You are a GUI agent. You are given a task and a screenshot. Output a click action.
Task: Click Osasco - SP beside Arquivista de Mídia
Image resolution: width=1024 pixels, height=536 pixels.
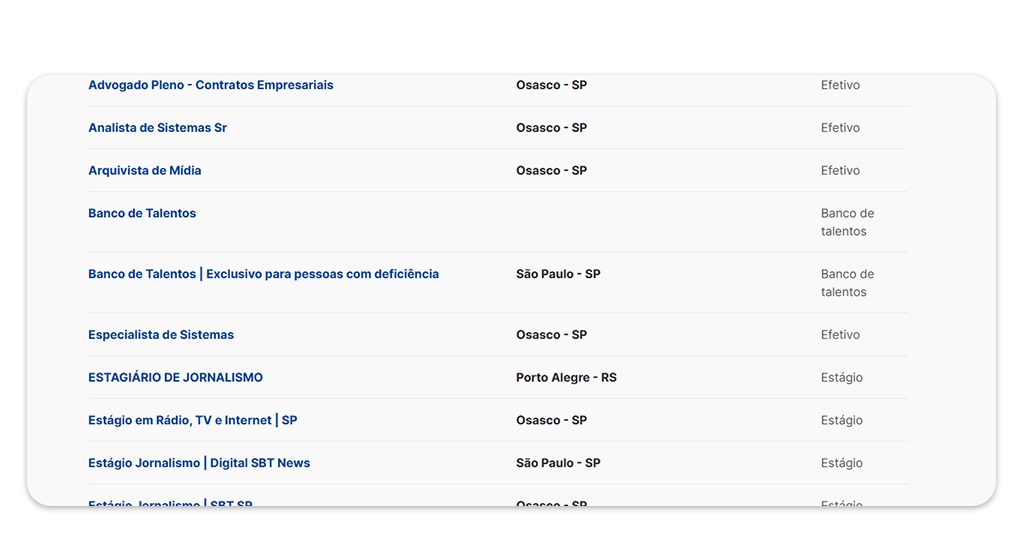pos(551,171)
